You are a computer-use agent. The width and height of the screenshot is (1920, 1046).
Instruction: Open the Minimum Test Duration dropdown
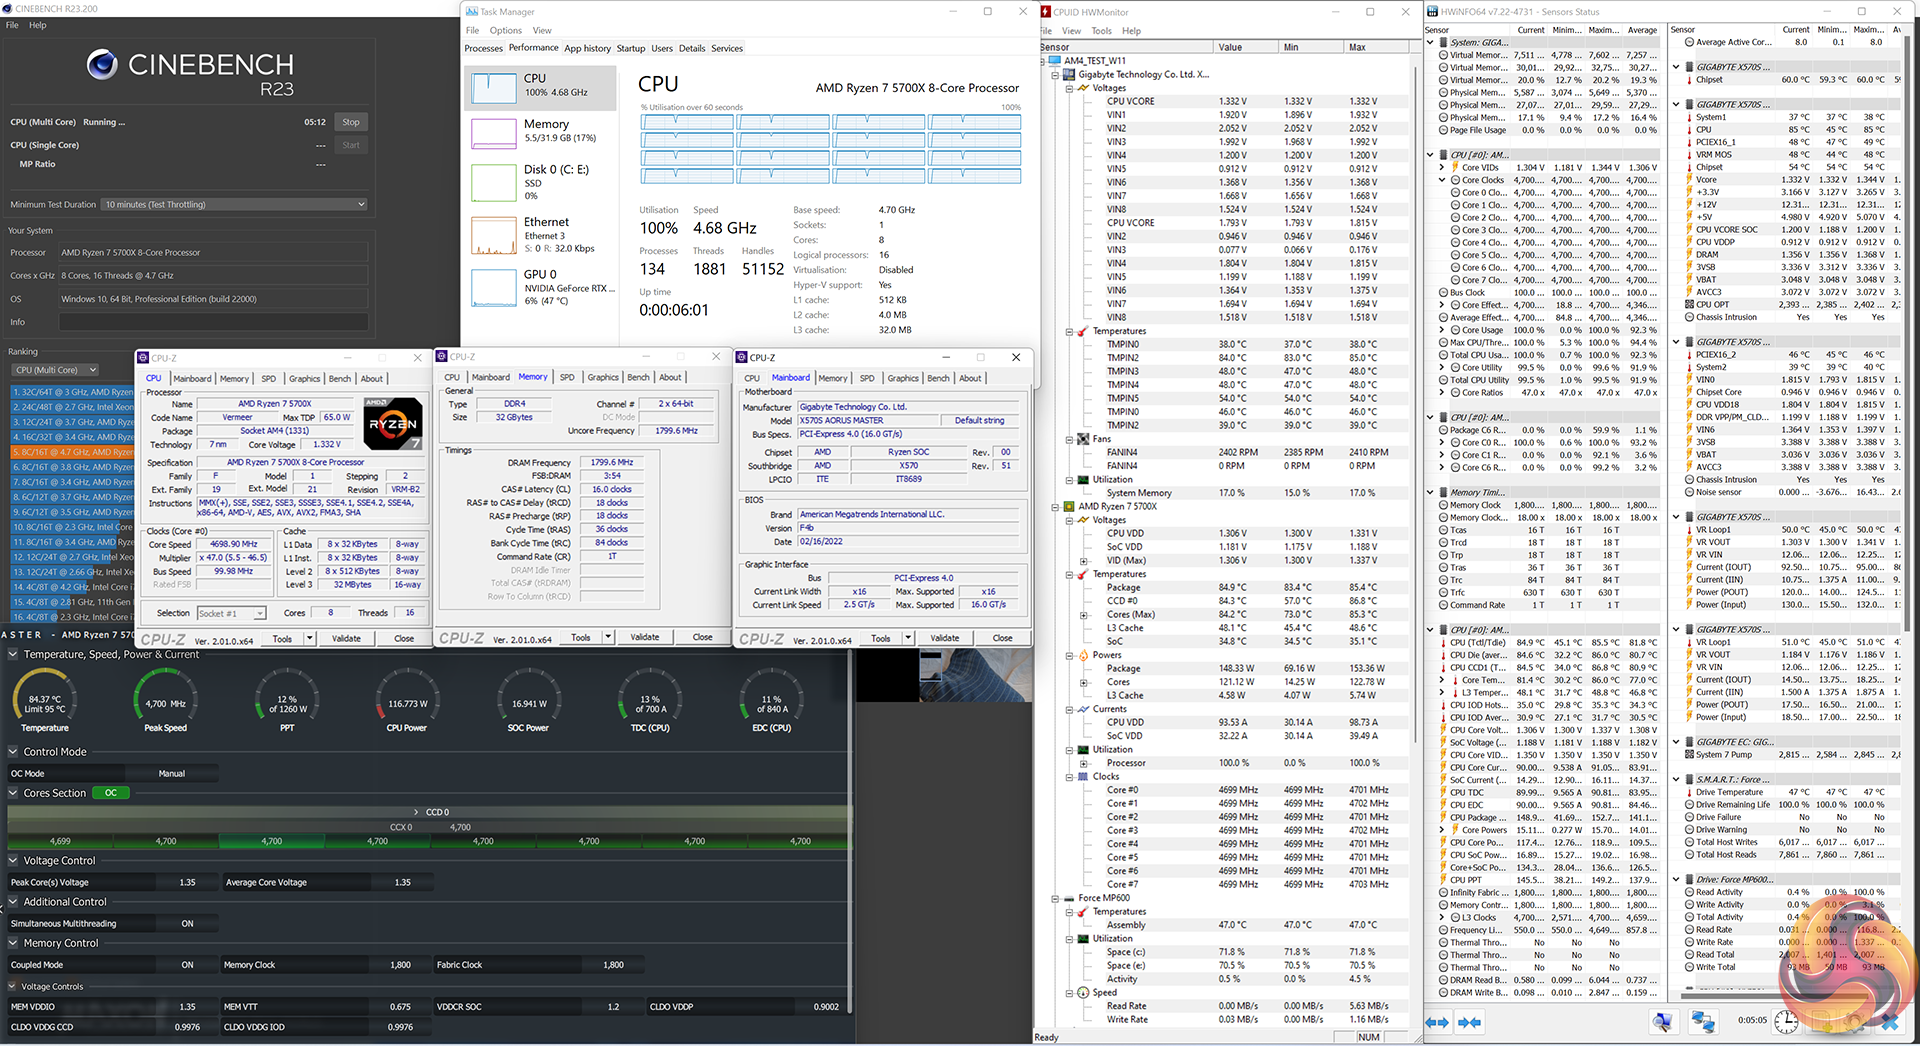[235, 204]
